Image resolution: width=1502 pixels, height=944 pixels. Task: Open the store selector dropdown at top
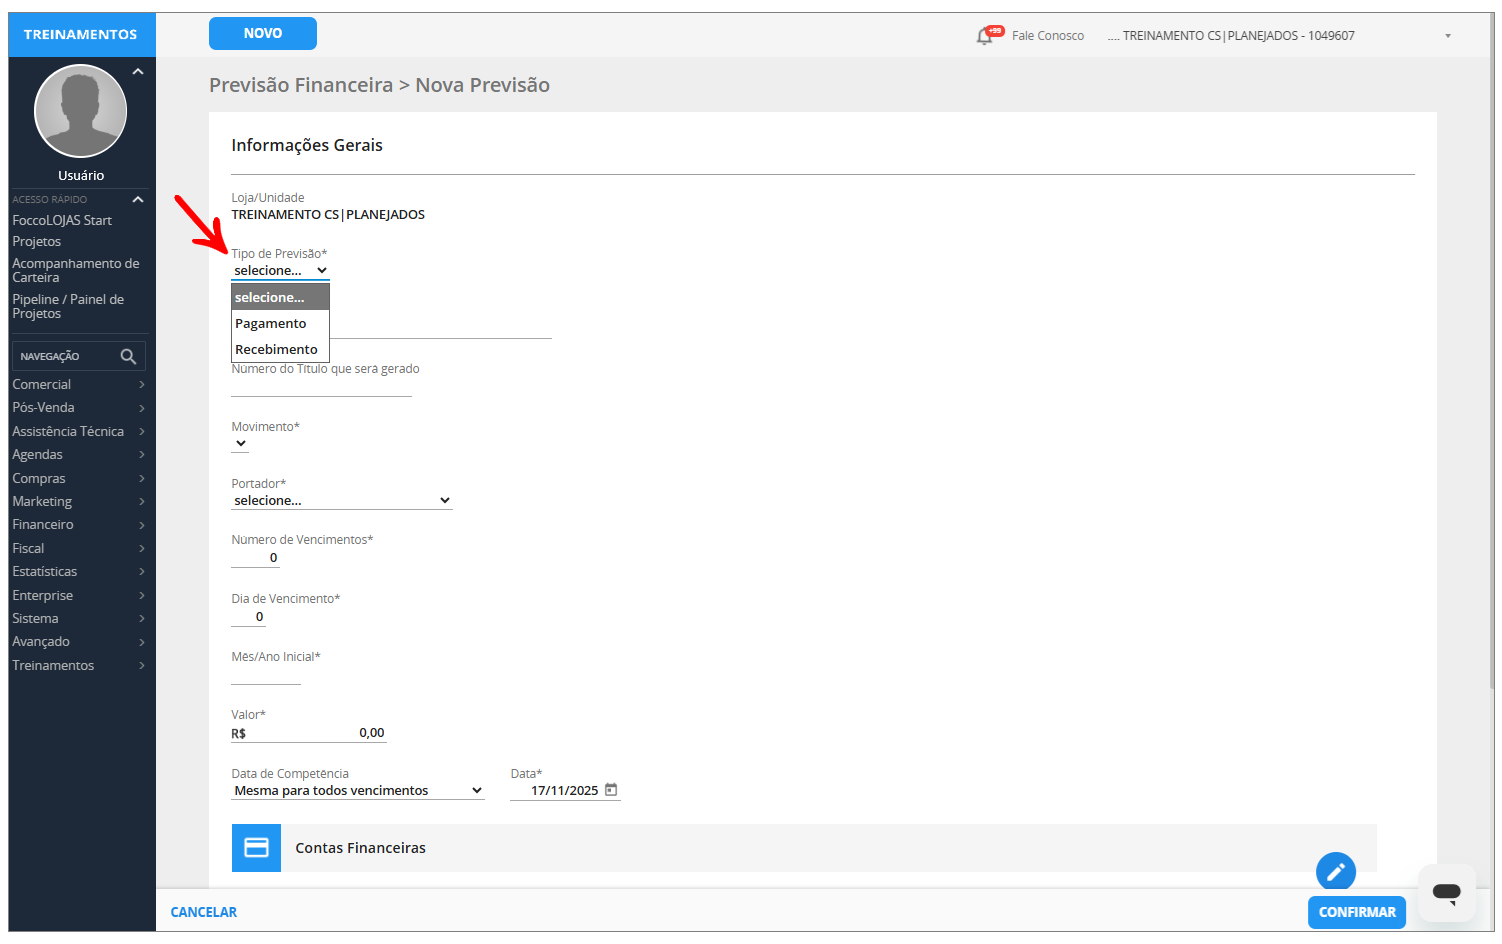click(x=1447, y=36)
